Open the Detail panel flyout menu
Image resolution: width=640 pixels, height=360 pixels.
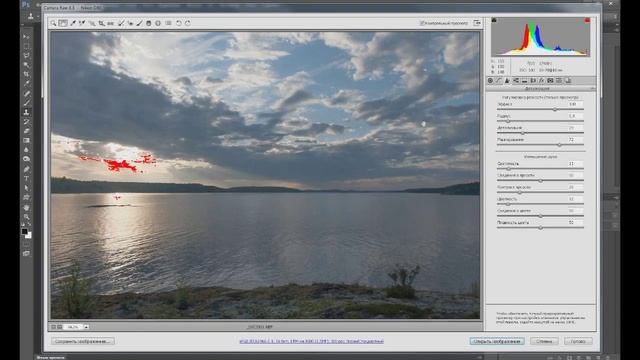[592, 89]
